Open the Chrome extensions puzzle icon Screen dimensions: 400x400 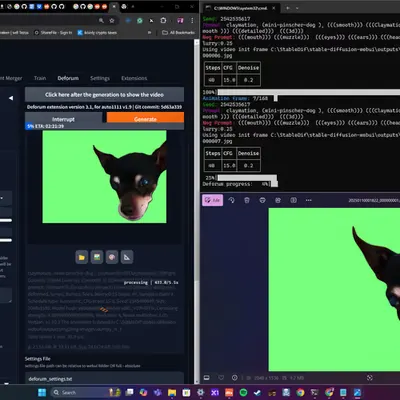(163, 21)
